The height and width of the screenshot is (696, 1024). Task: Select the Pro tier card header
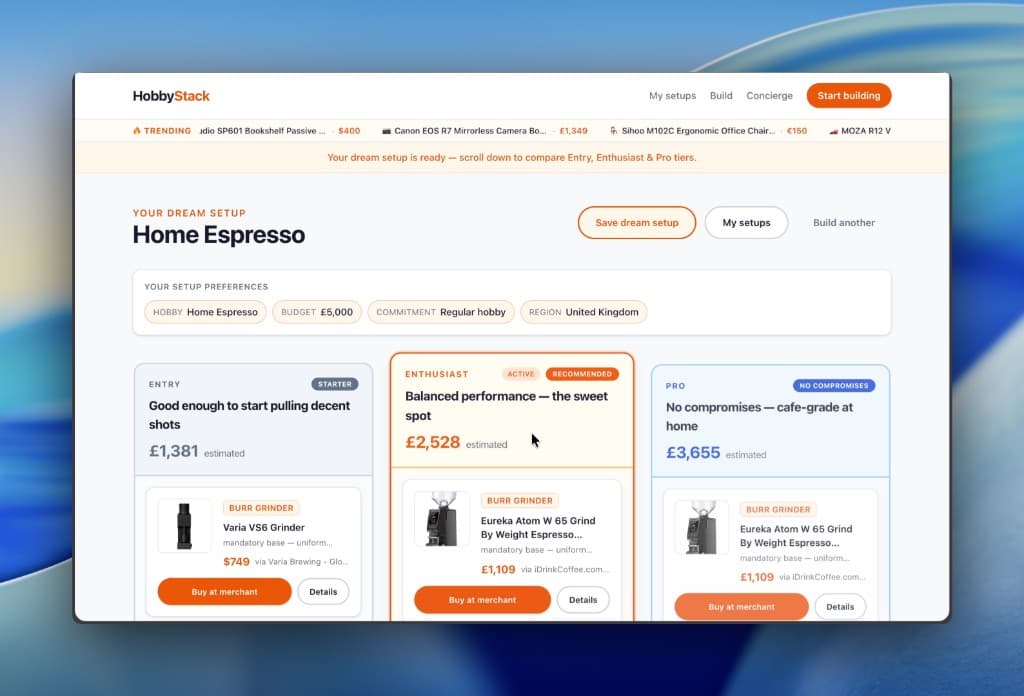[771, 421]
